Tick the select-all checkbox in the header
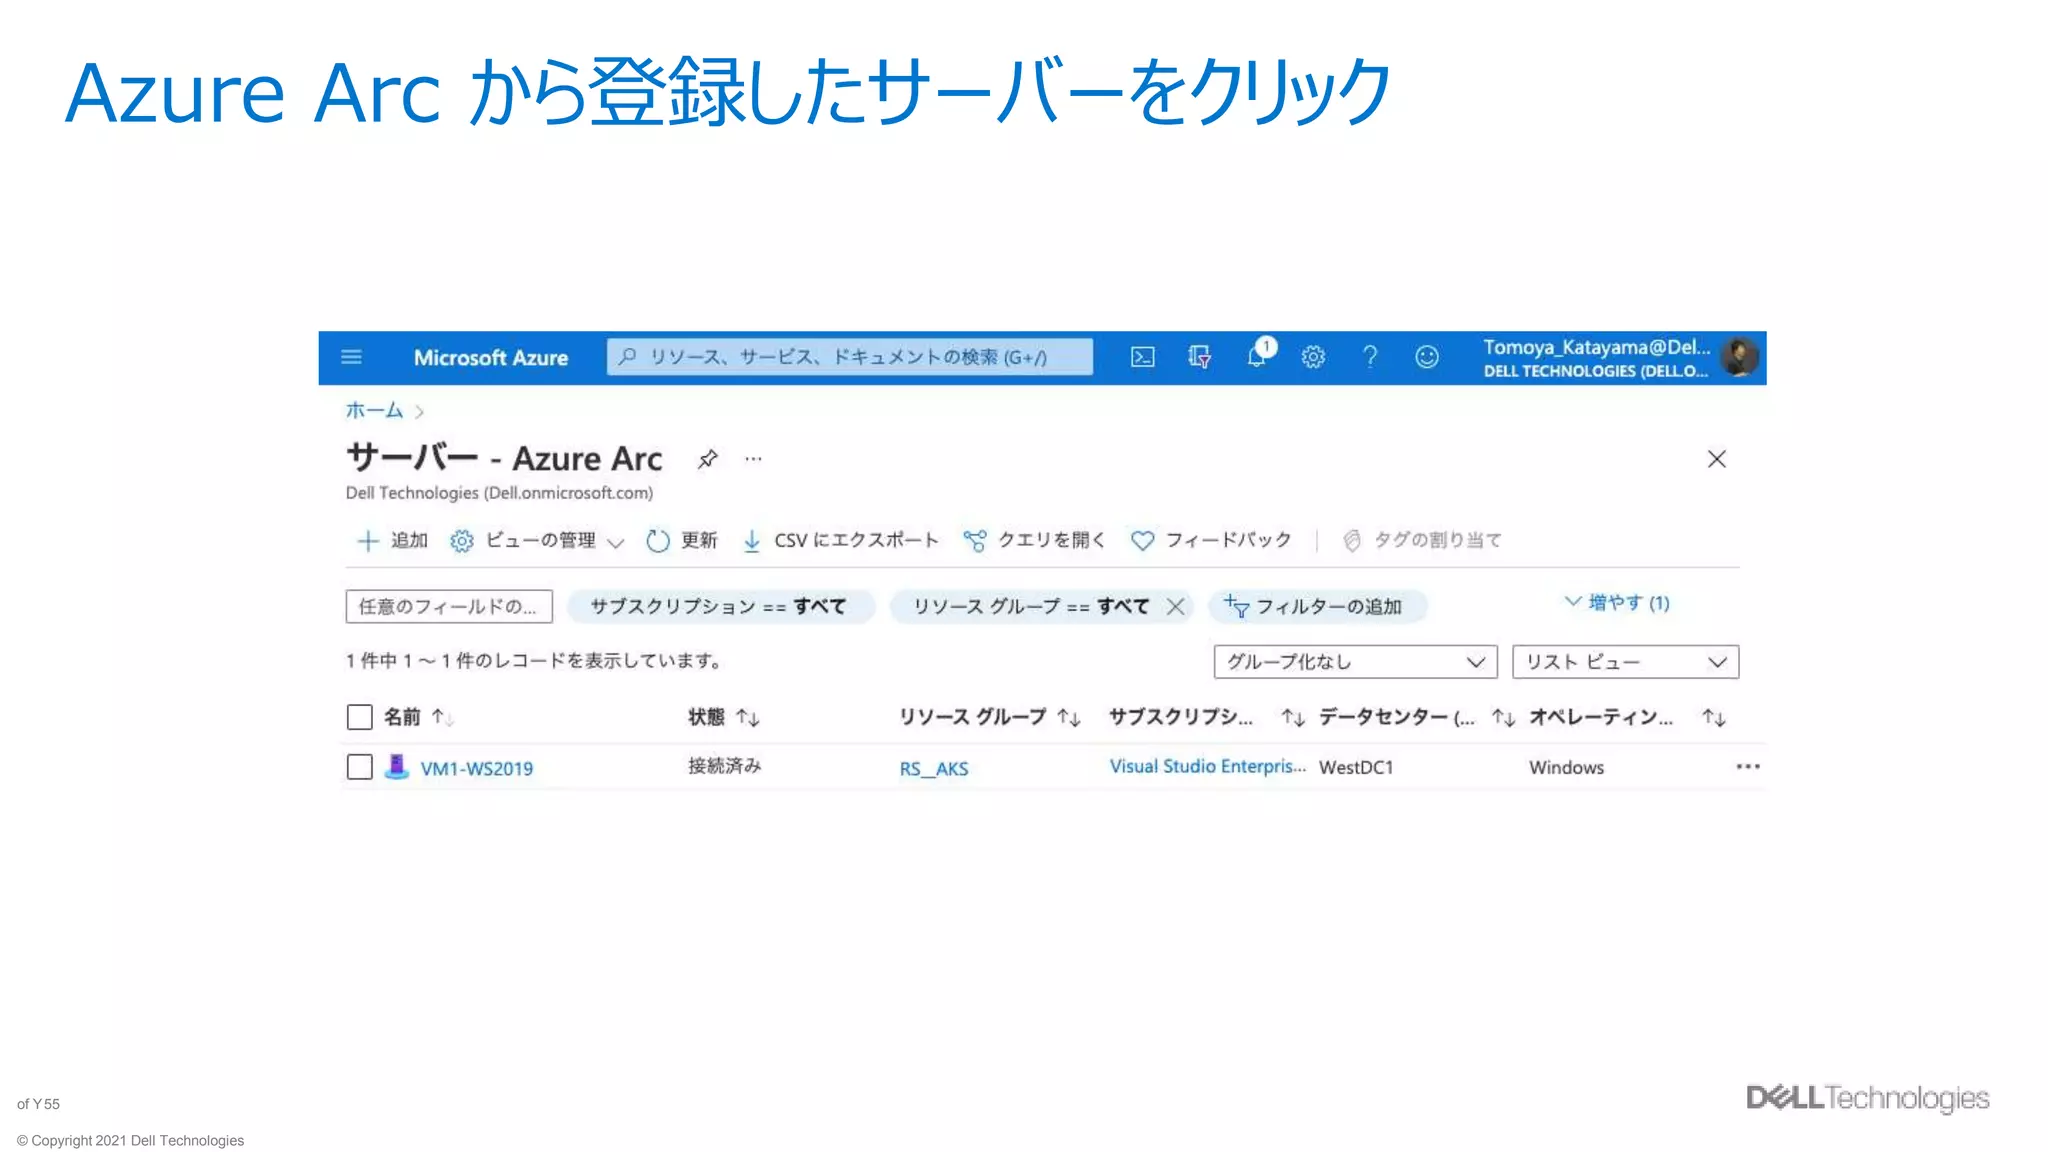 click(x=359, y=717)
